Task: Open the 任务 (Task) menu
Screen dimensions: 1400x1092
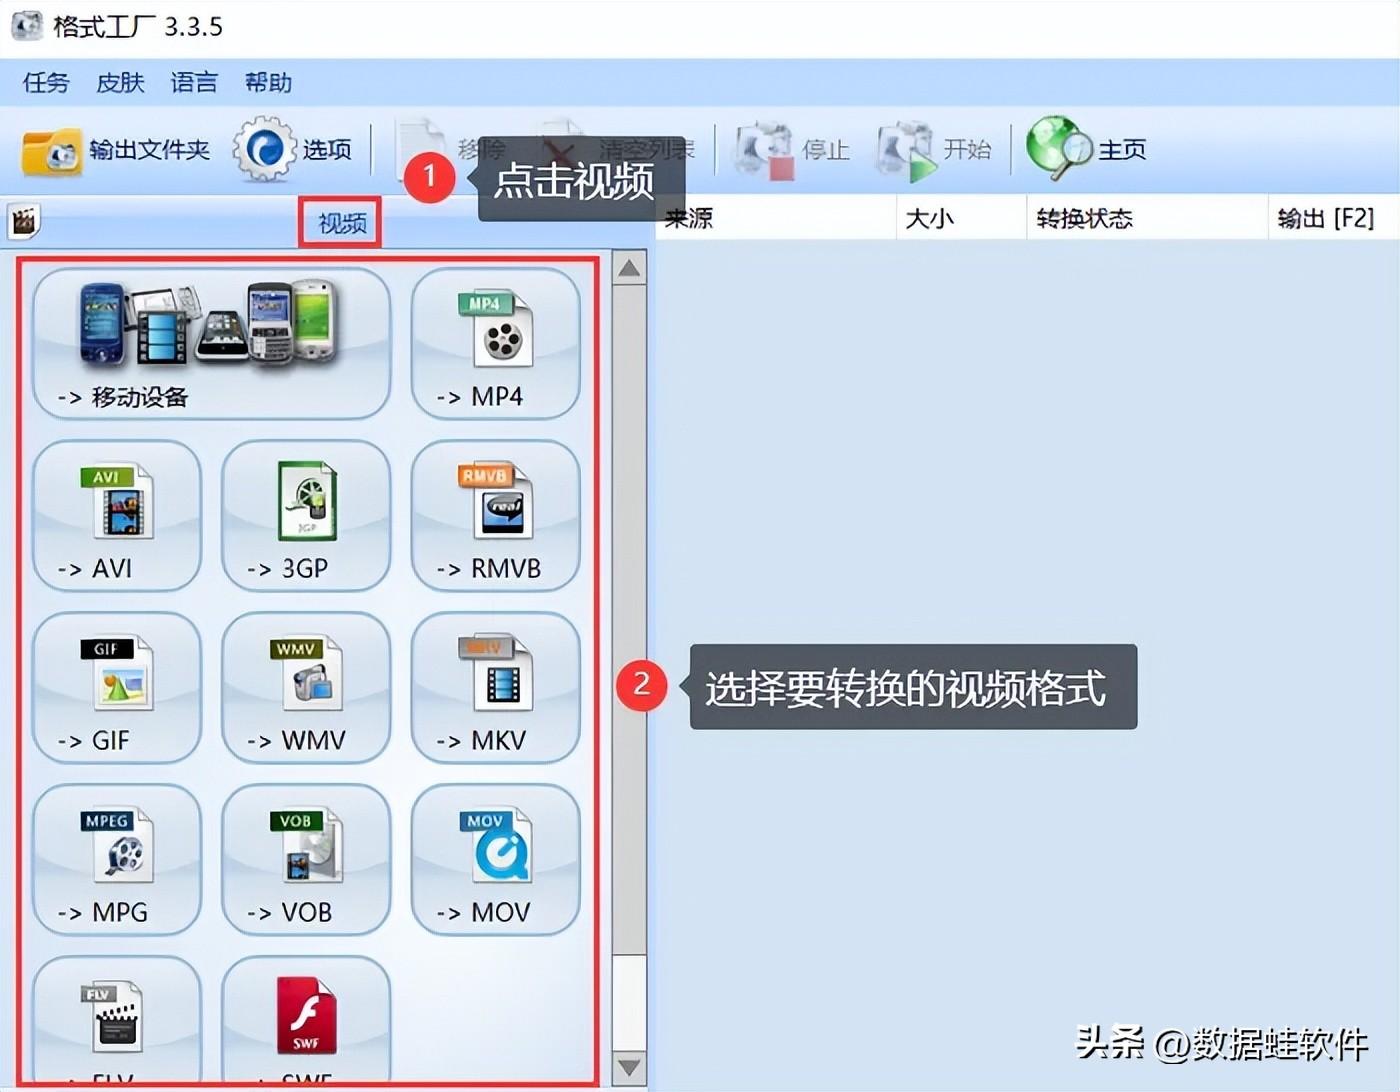Action: pyautogui.click(x=46, y=83)
